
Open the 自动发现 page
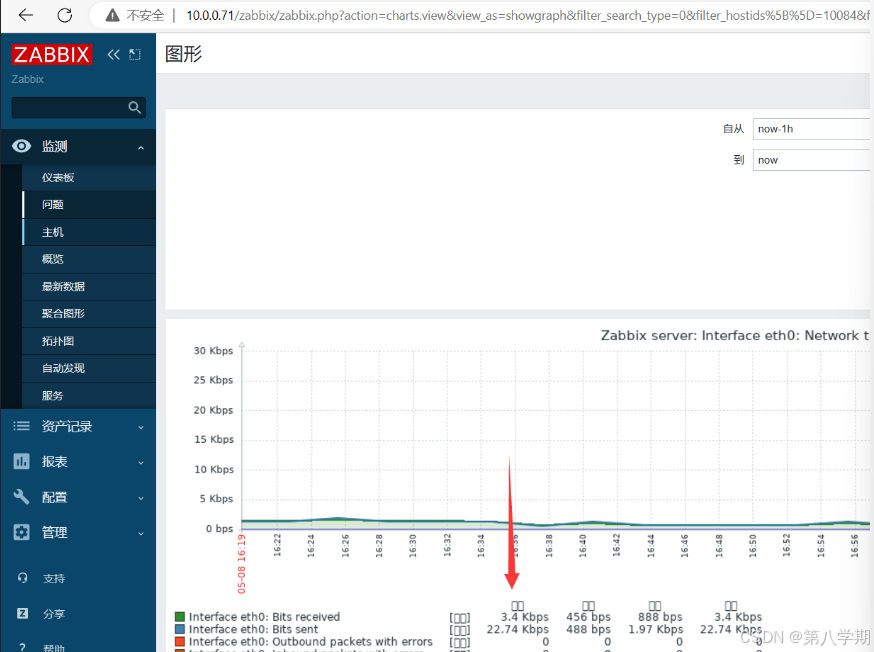click(x=63, y=368)
